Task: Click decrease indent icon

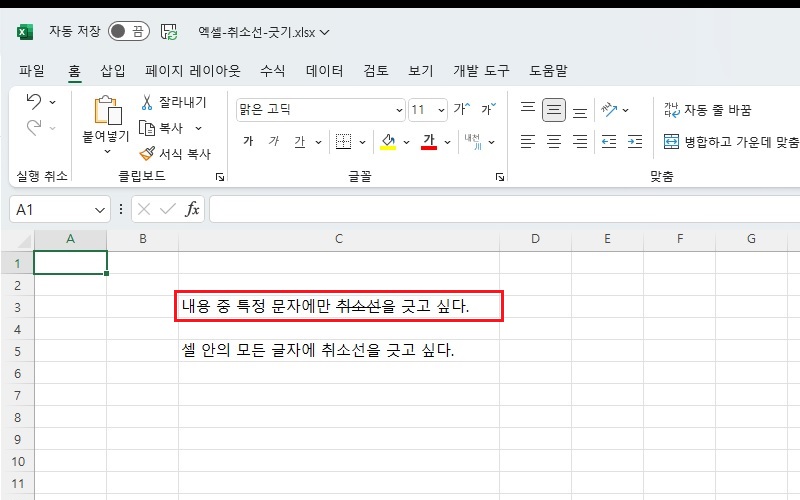Action: click(x=609, y=141)
